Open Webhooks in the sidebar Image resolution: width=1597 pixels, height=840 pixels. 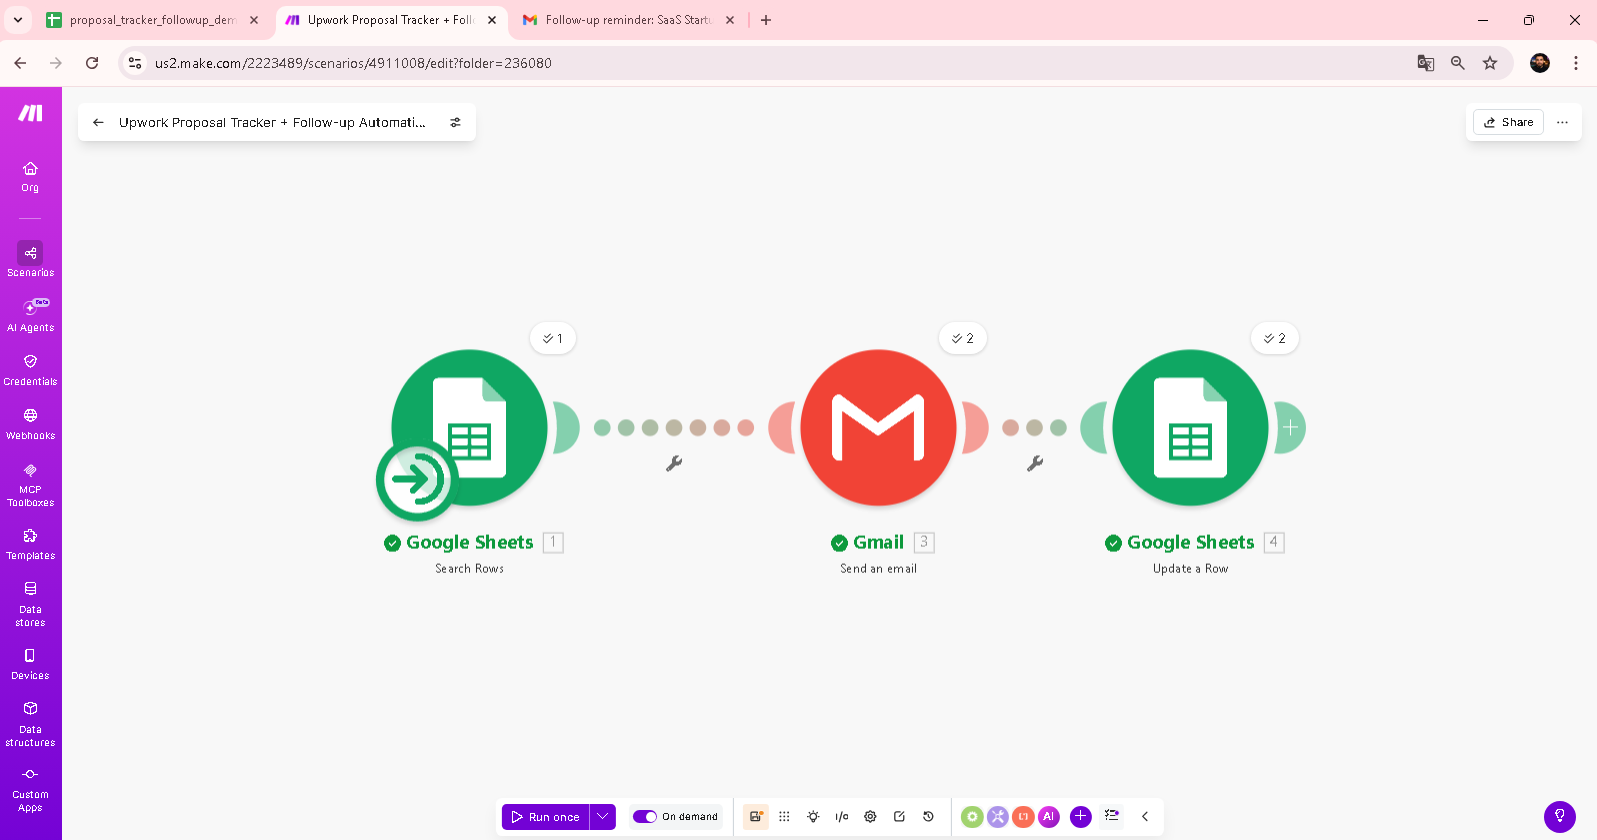pyautogui.click(x=30, y=423)
